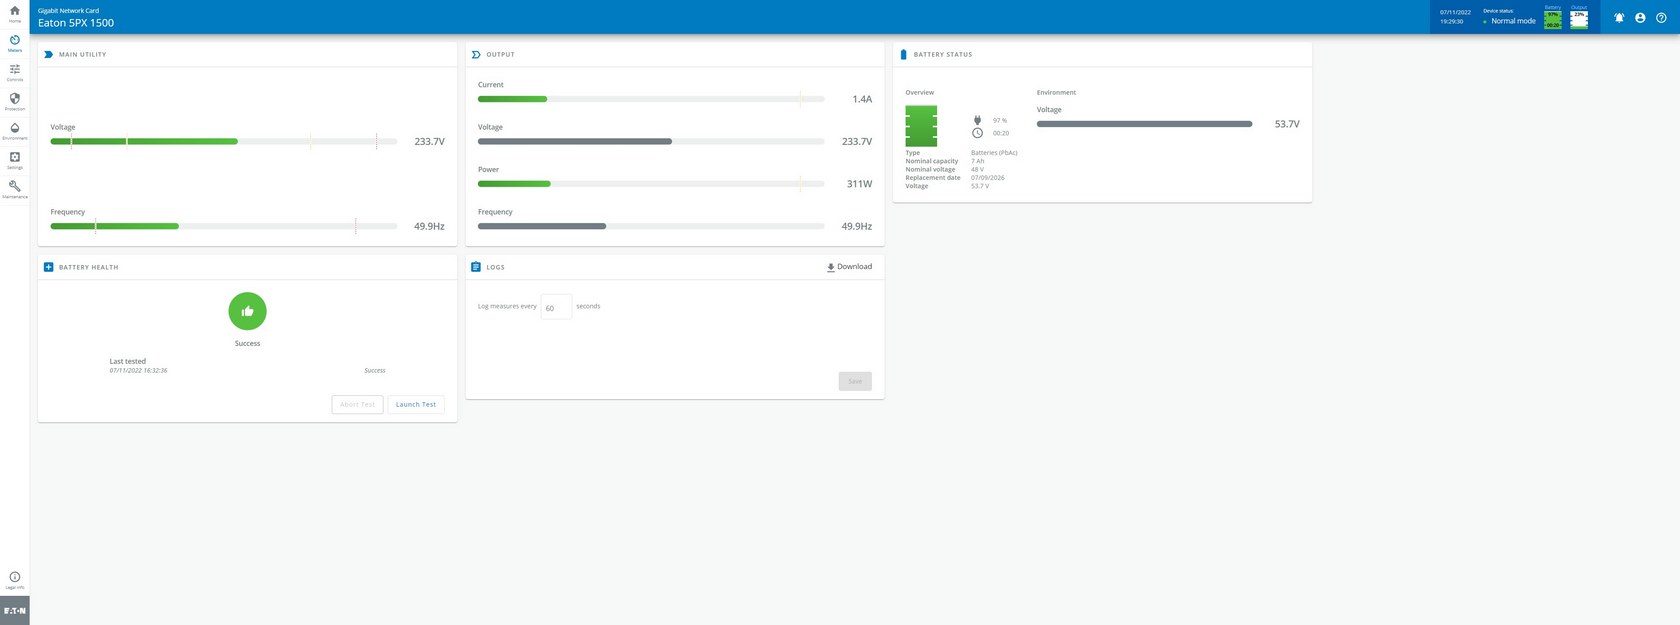Open the Settings section
This screenshot has height=625, width=1680.
[x=15, y=159]
